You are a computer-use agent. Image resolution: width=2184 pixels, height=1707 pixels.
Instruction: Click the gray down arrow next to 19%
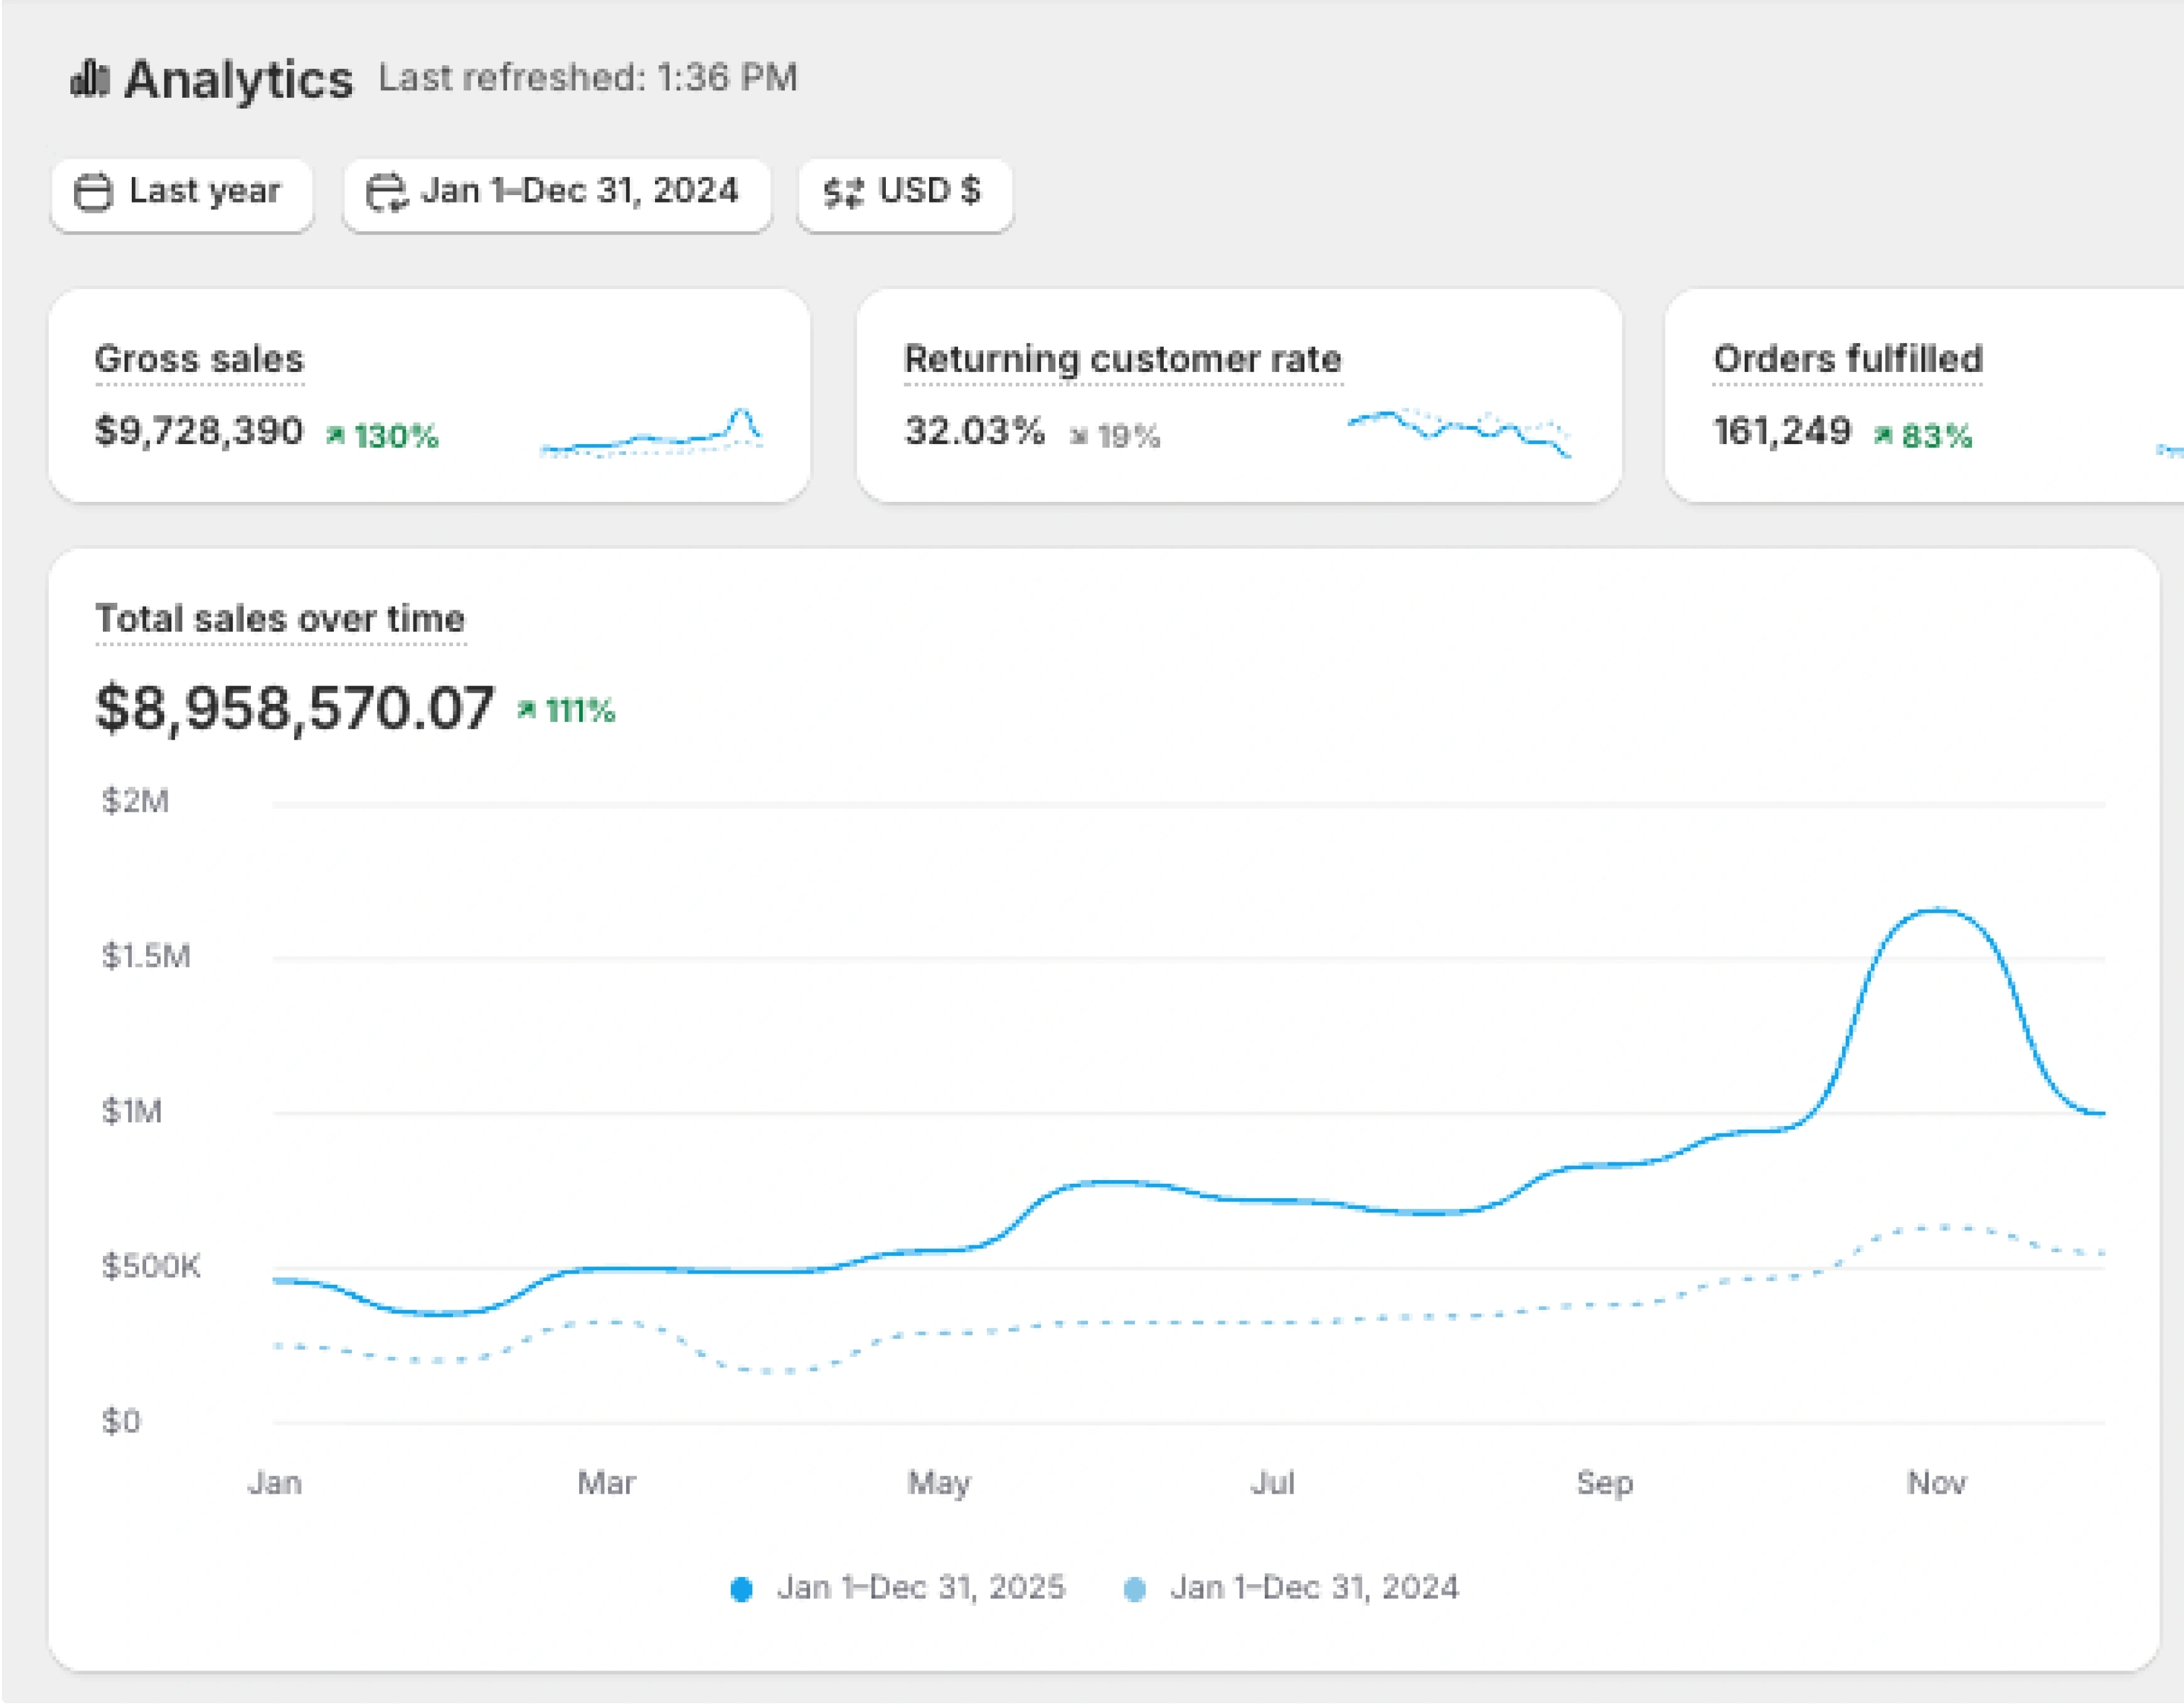(1079, 436)
